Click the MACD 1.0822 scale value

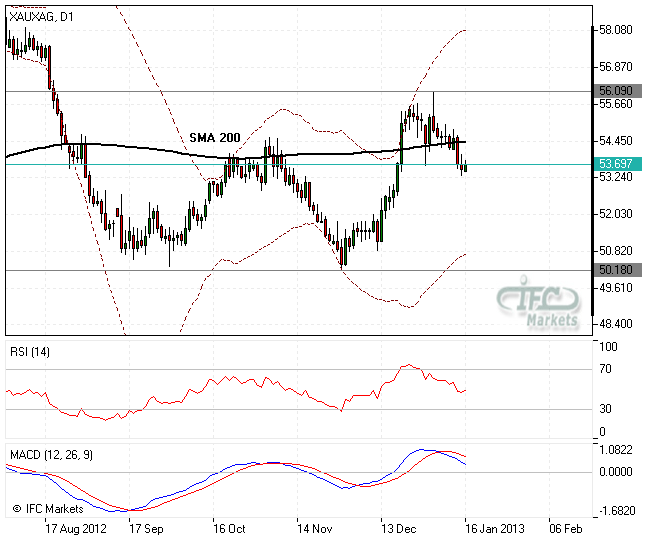[x=614, y=451]
